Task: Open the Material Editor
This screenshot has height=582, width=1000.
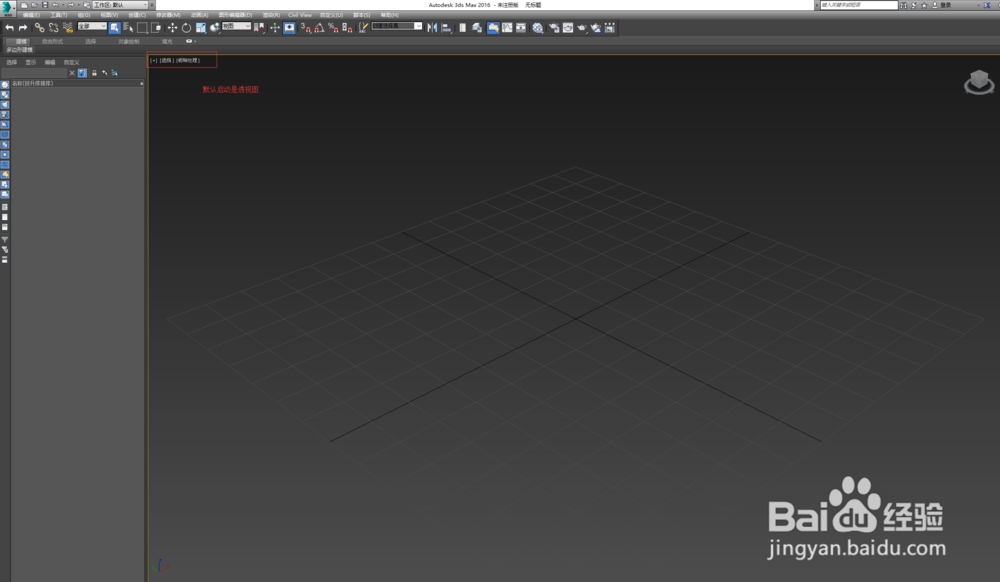Action: click(x=537, y=28)
